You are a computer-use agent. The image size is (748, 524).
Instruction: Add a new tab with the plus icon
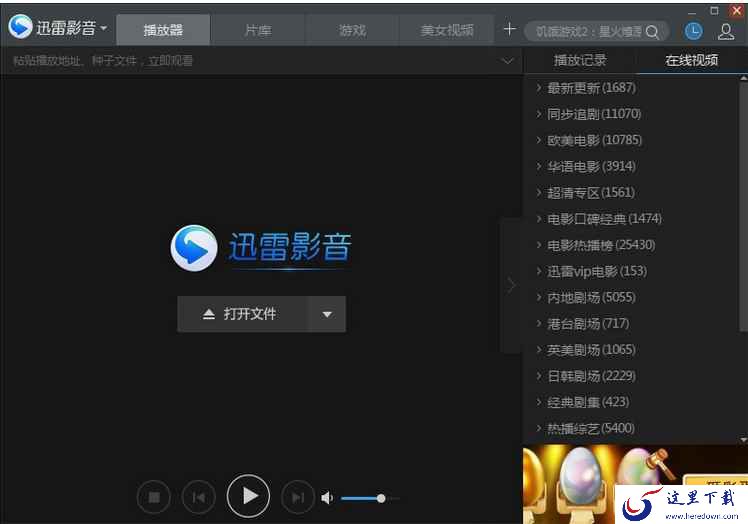[509, 29]
